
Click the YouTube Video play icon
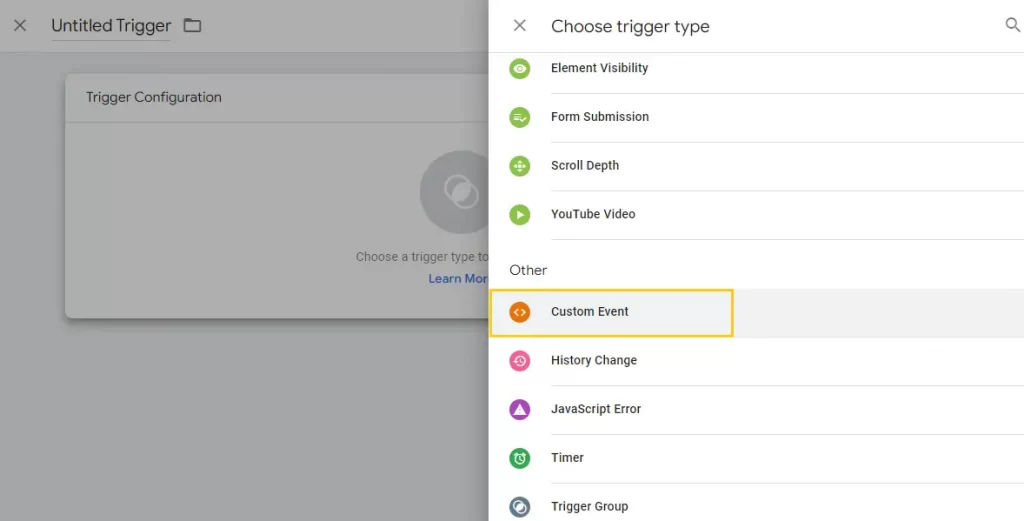[520, 215]
